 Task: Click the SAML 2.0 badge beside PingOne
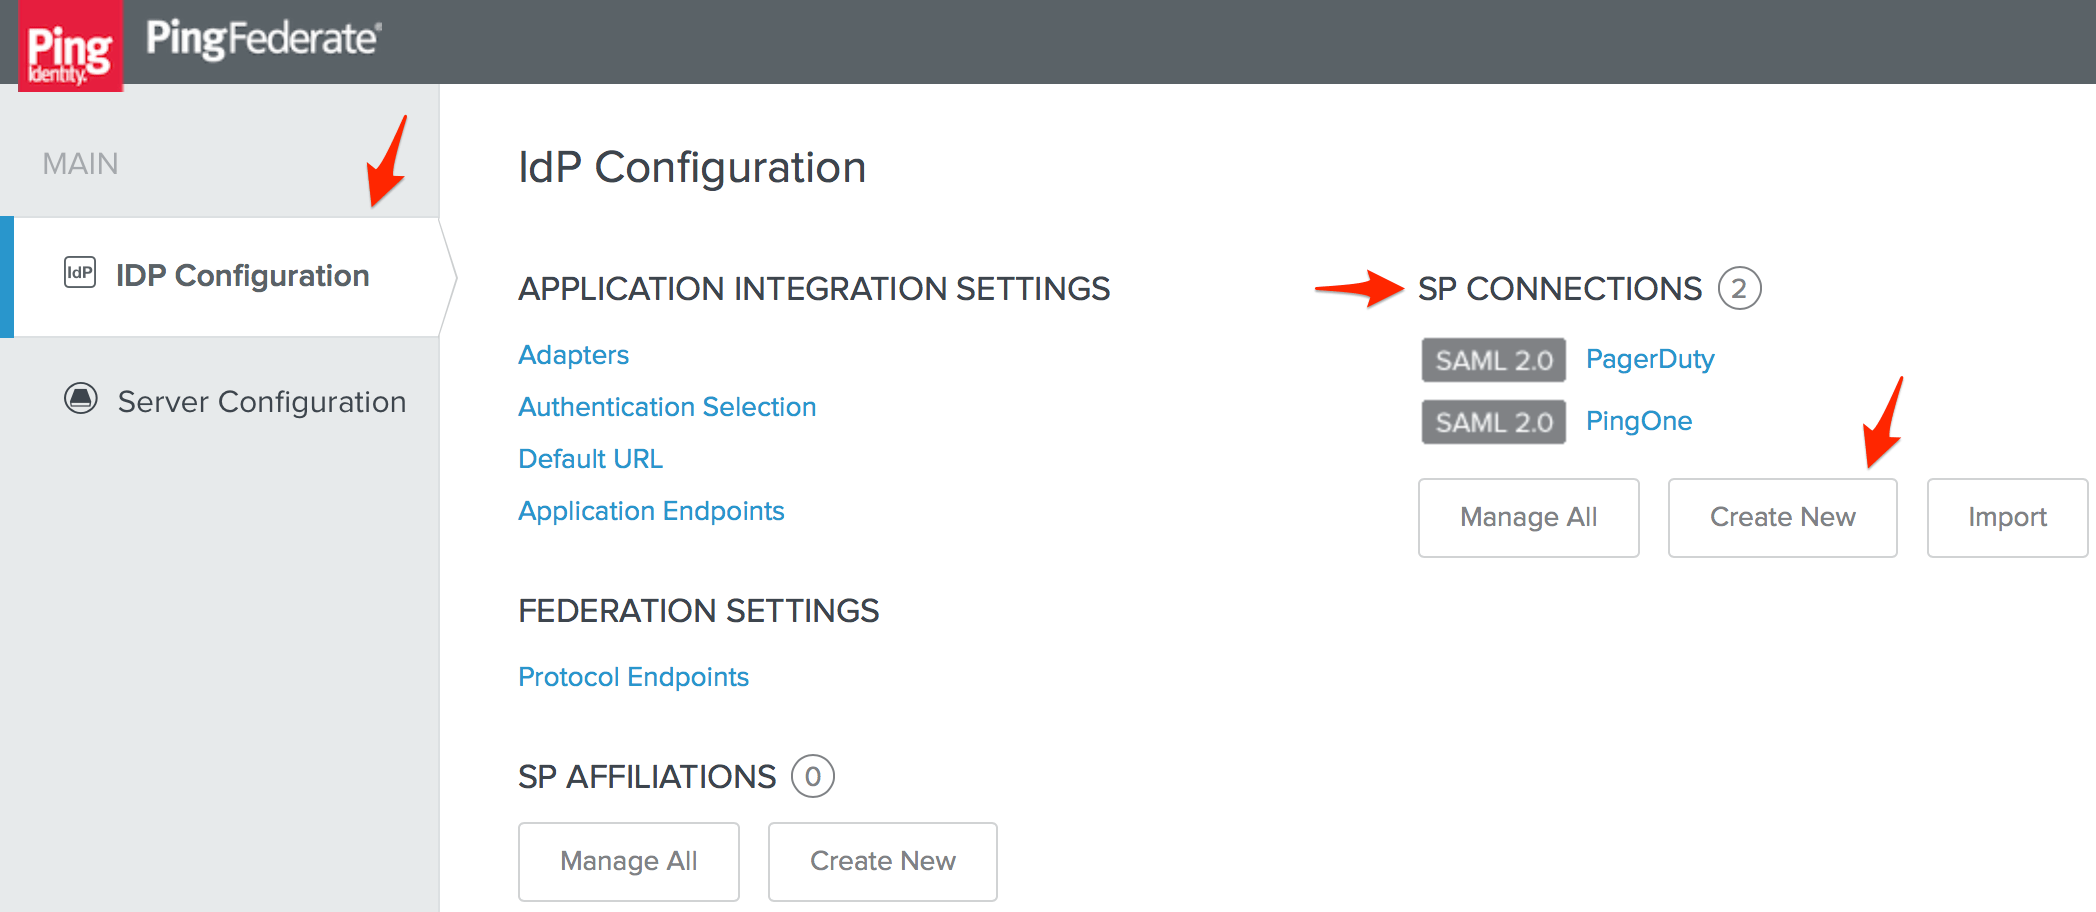(x=1494, y=422)
